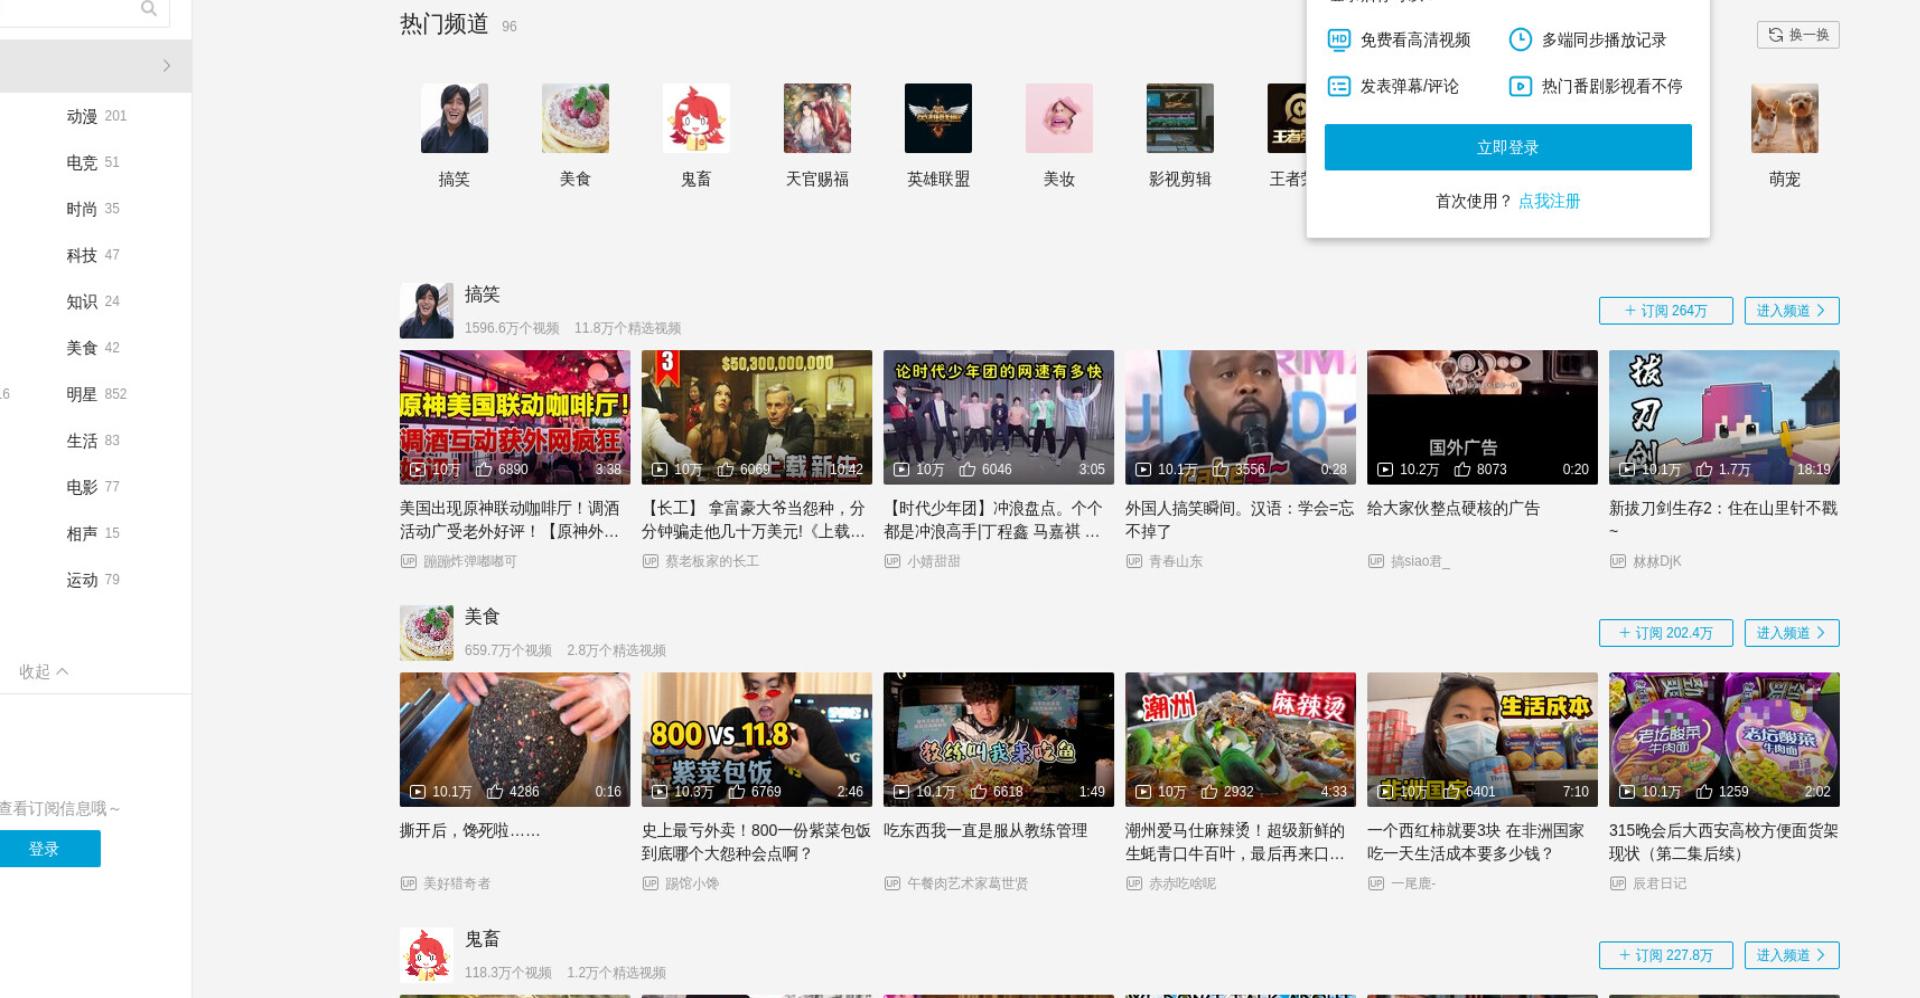Click the 立即登录 button in the popup
The image size is (1920, 998).
[1508, 147]
